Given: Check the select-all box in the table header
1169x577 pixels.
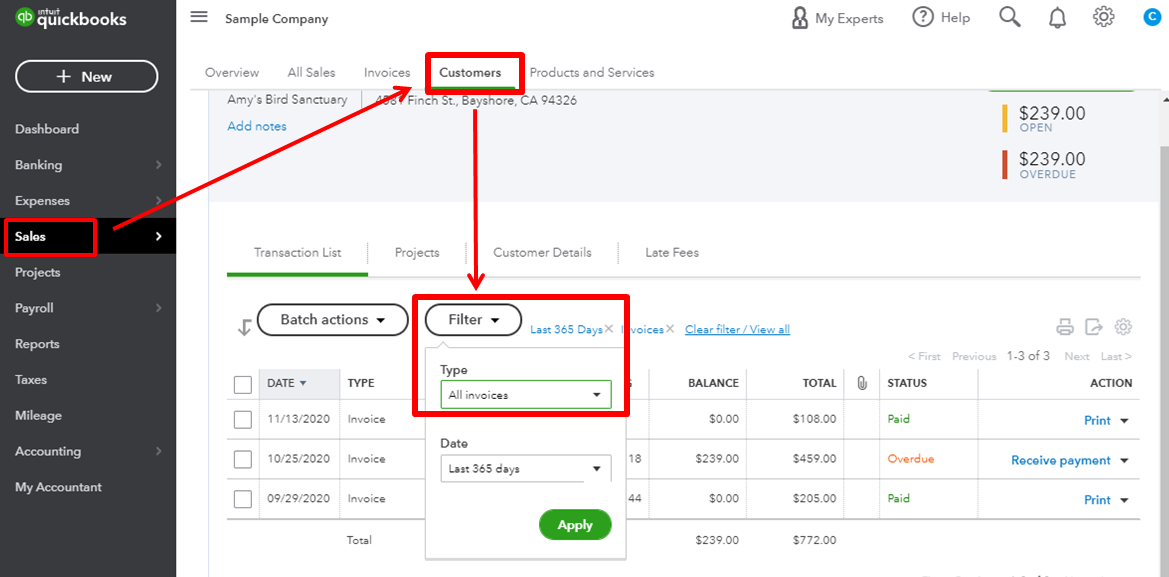Looking at the screenshot, I should (243, 383).
